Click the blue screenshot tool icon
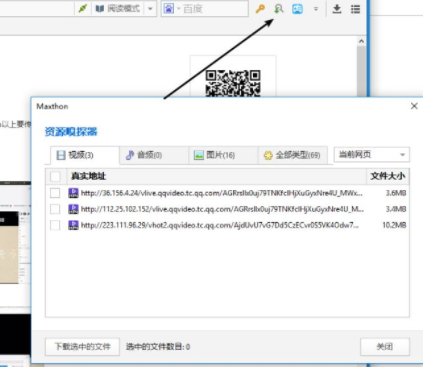The height and width of the screenshot is (367, 425). coord(297,9)
